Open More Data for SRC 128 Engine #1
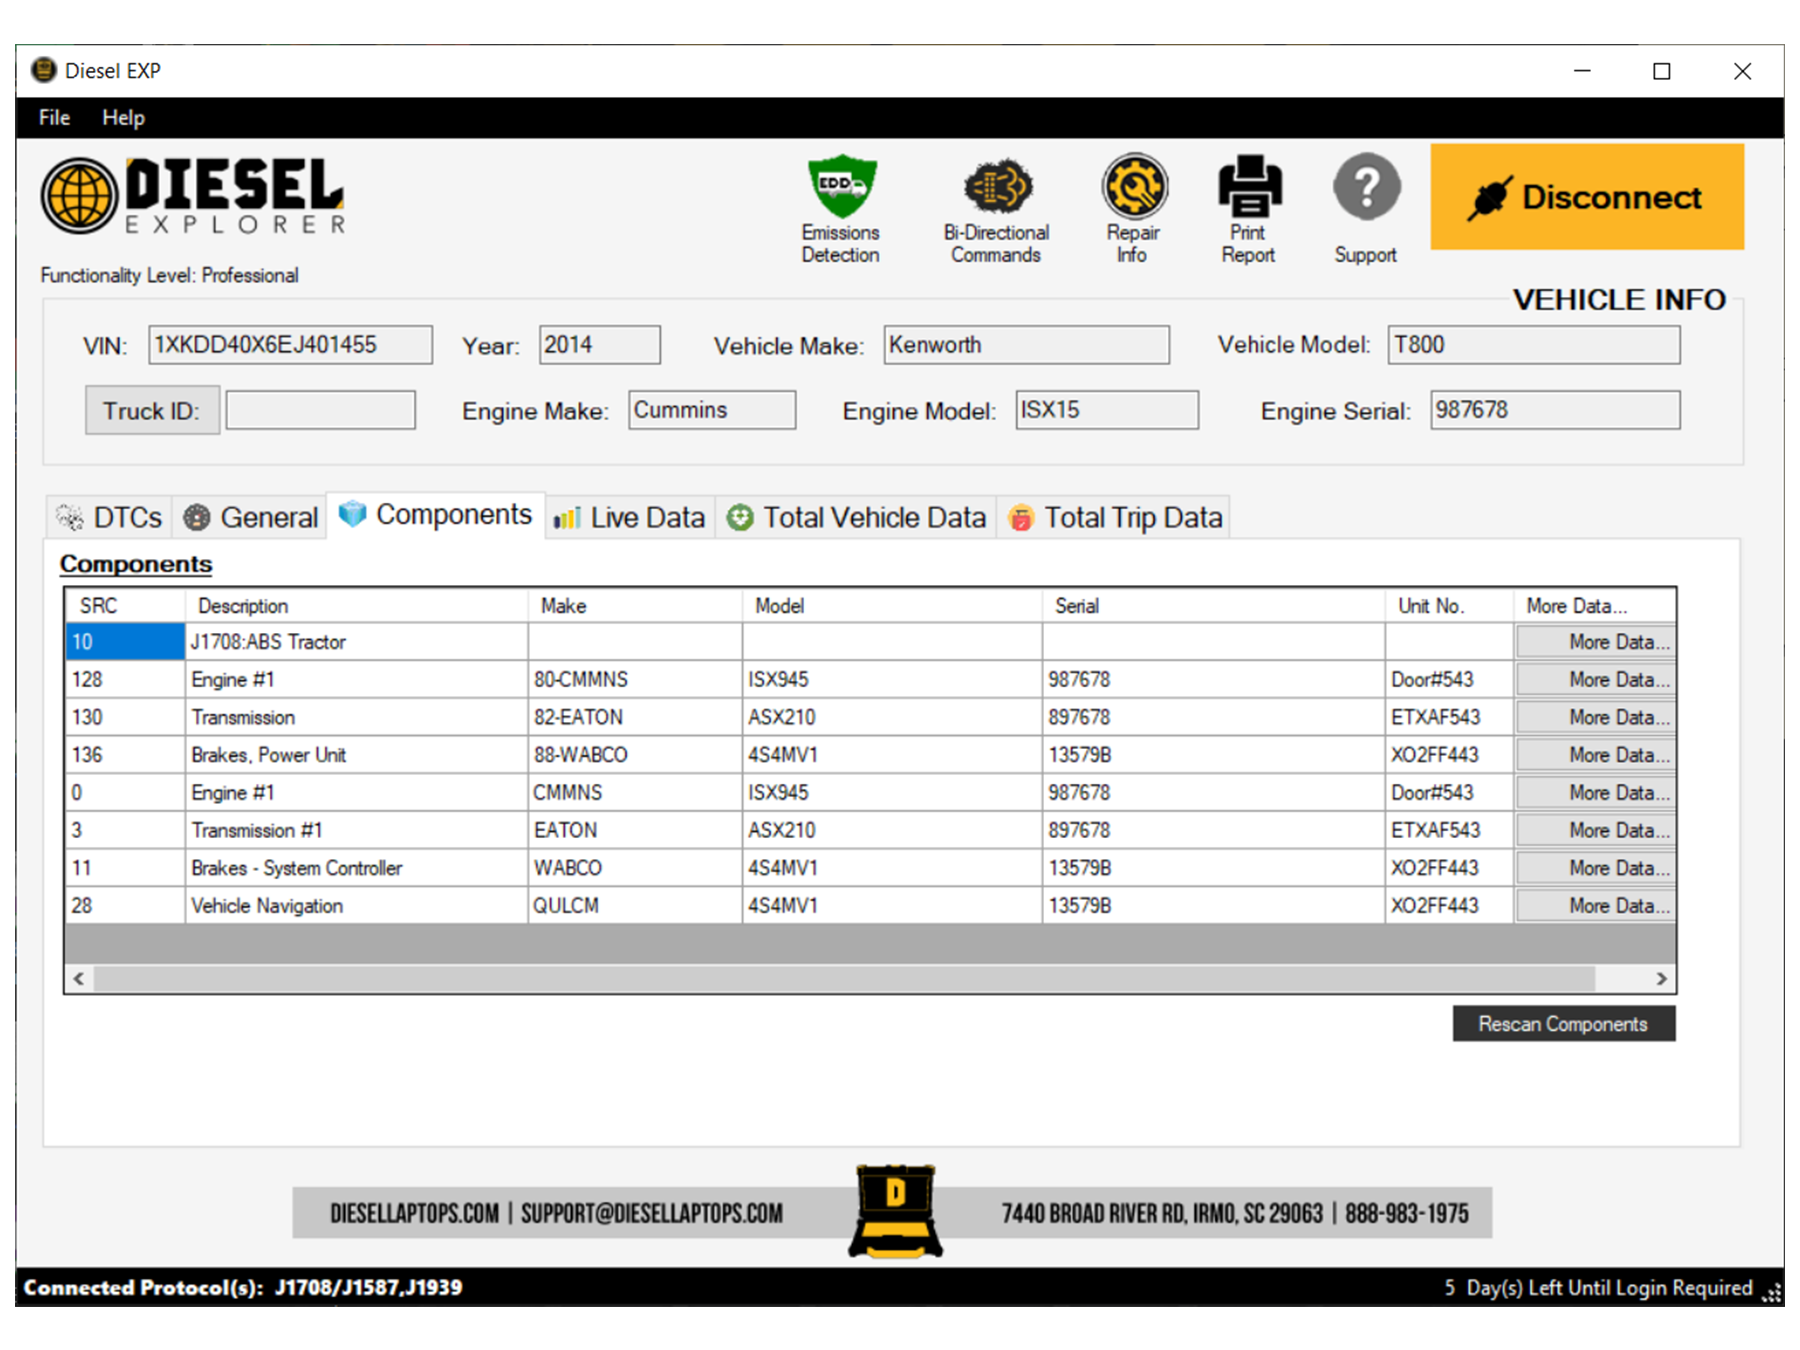The width and height of the screenshot is (1800, 1350). [x=1596, y=680]
